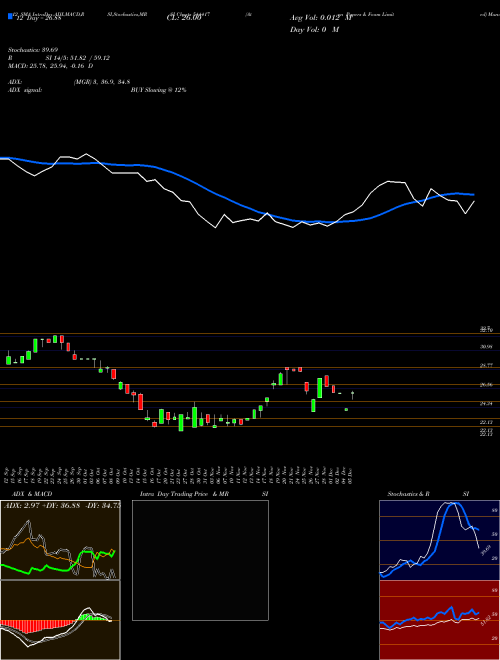Open the empty Intra Day Trading Price panel
Screen dimensions: 500x660
pos(200,560)
